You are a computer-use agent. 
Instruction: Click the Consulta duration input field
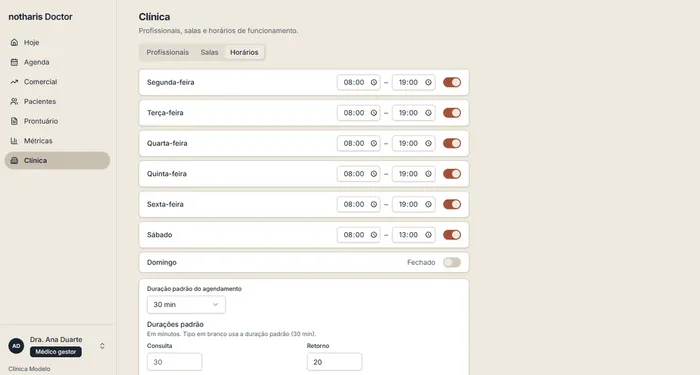[x=175, y=362]
